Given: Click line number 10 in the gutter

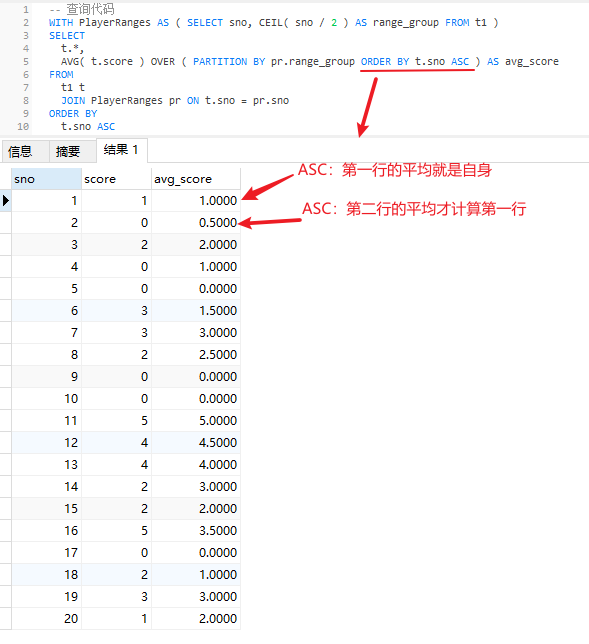Looking at the screenshot, I should (23, 126).
